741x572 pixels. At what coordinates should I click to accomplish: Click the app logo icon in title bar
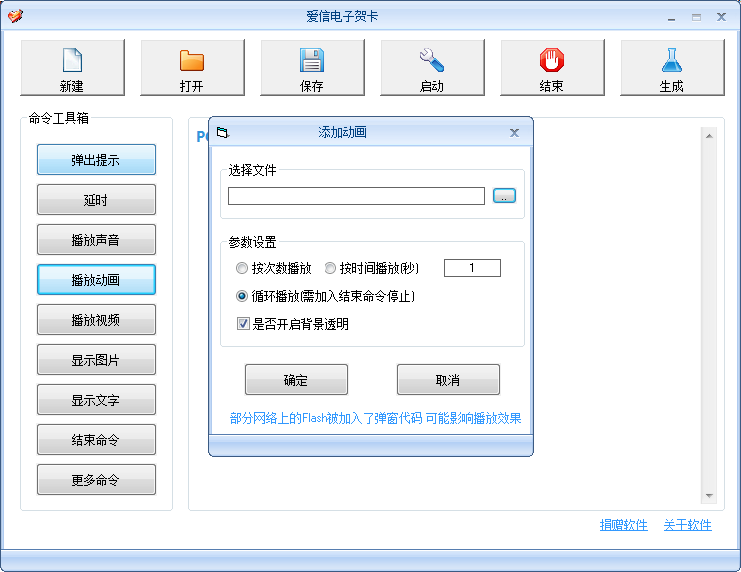coord(15,16)
